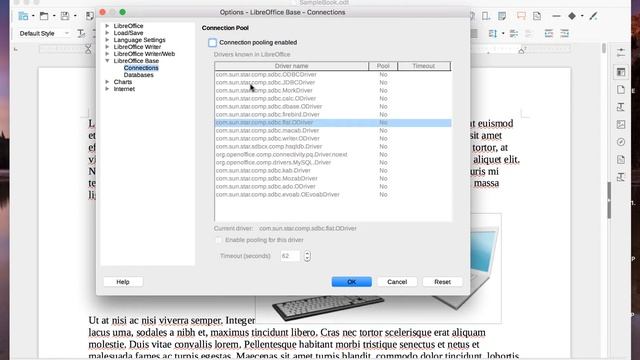Select the firebird.Driver row in drivers list

pos(333,114)
